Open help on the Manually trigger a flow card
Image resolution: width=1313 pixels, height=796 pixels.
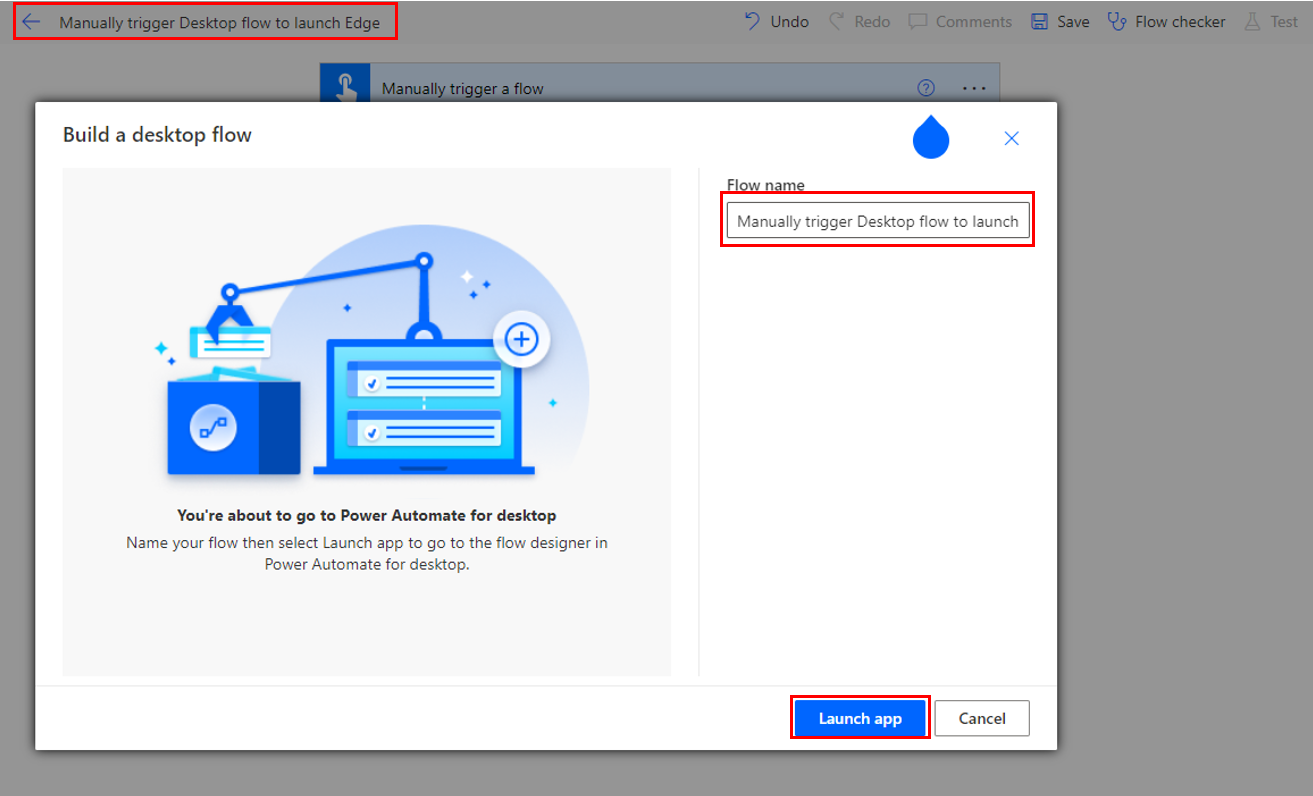[925, 88]
